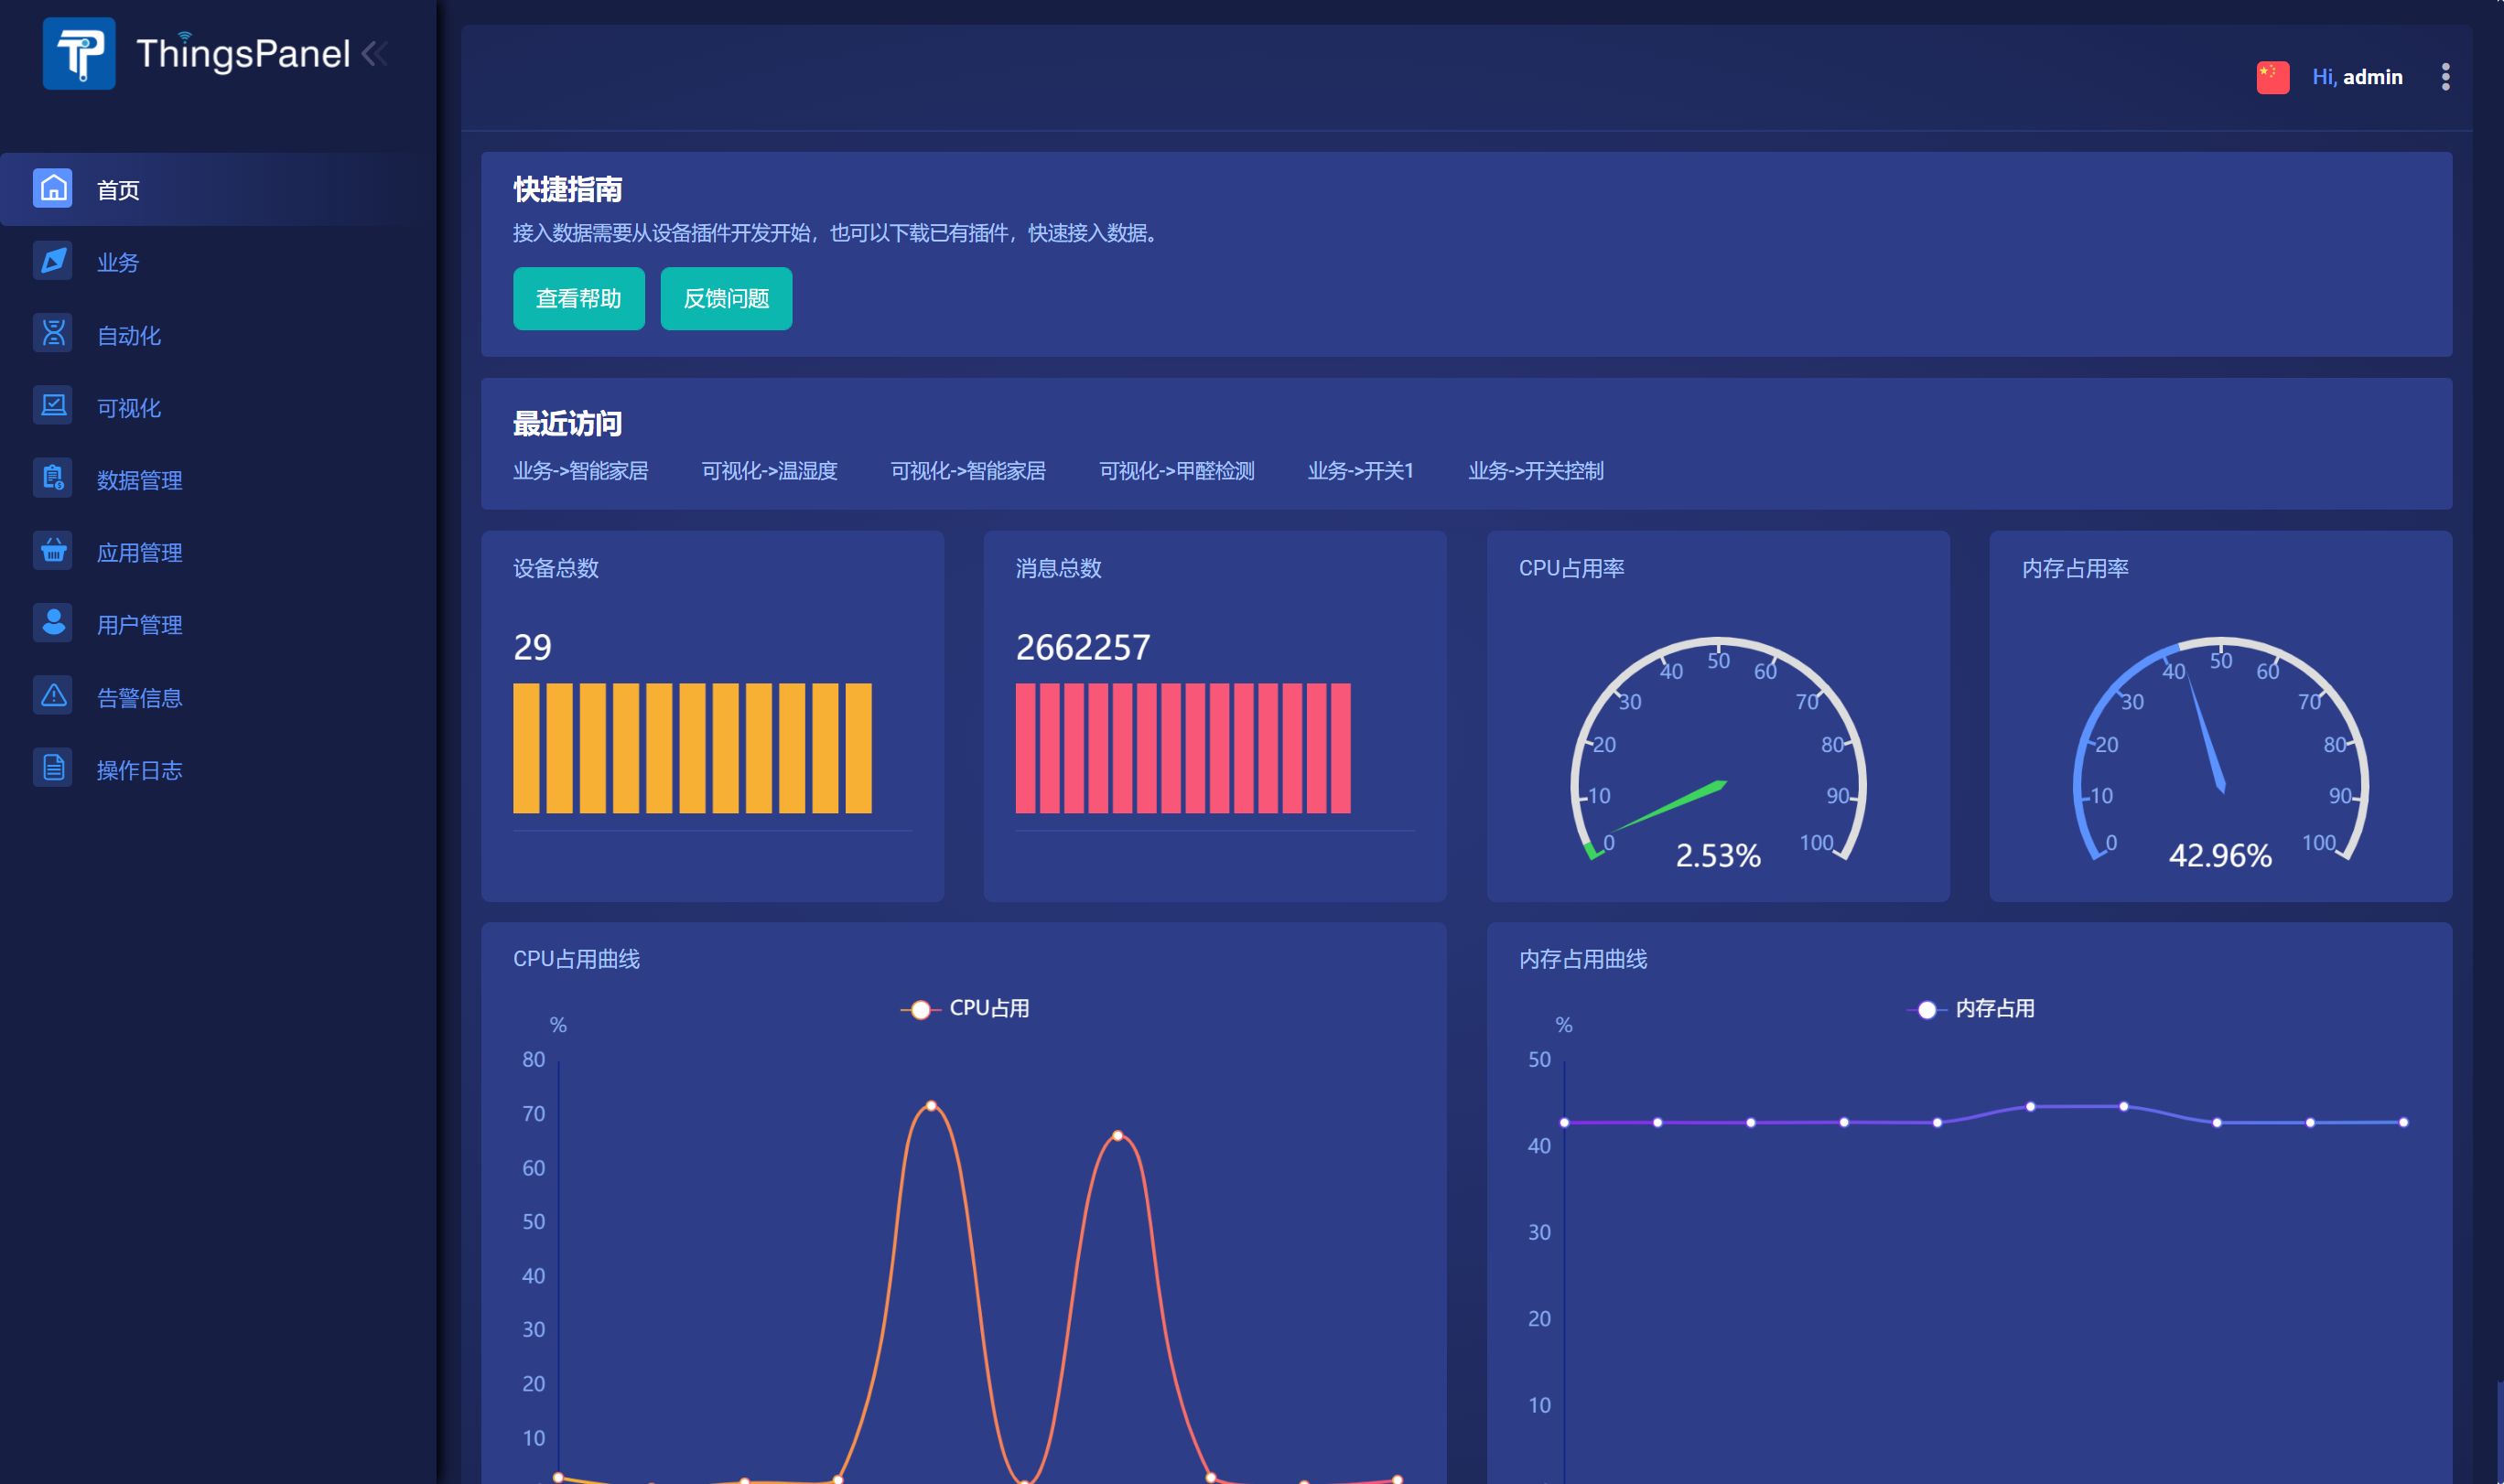Click the 用户管理 person icon
This screenshot has width=2504, height=1484.
53,623
